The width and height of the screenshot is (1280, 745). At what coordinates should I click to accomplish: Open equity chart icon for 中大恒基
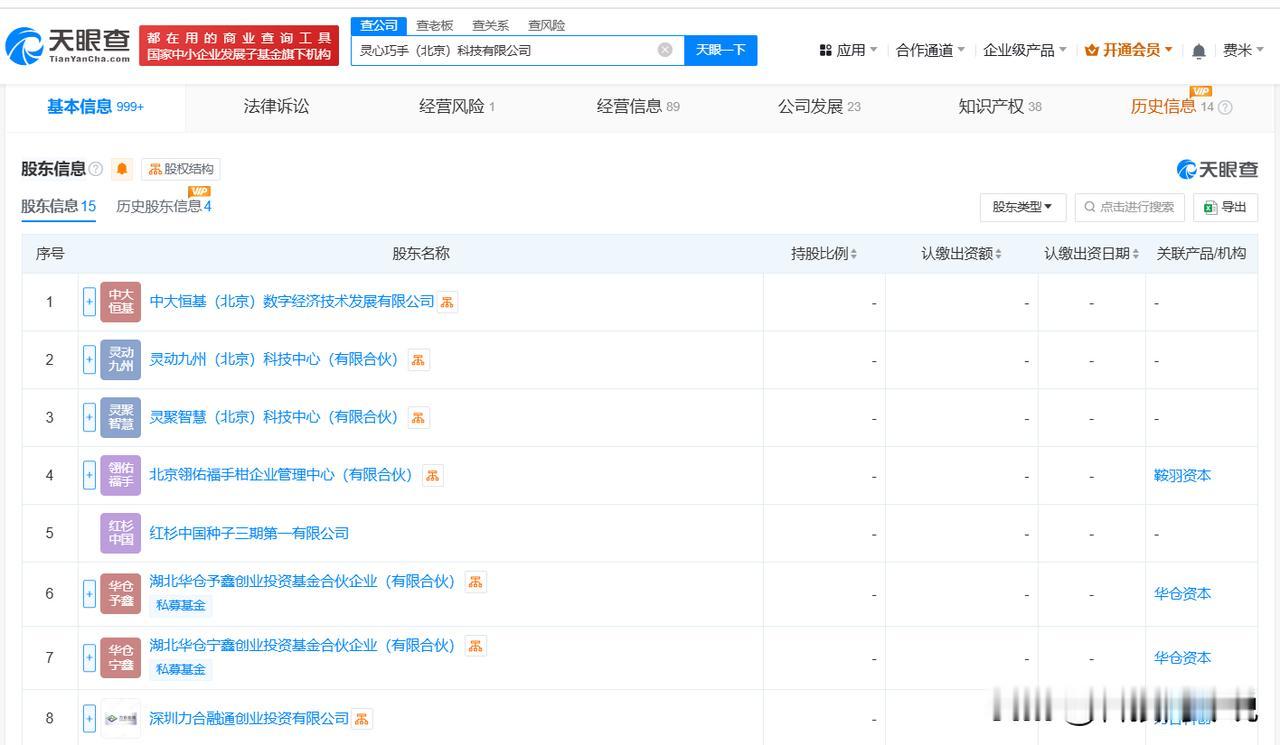pos(448,302)
